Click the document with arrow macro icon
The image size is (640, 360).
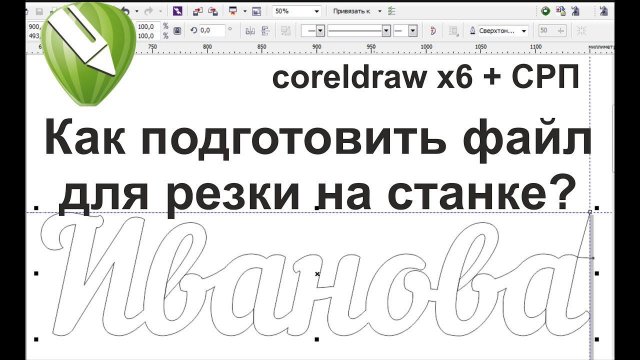[561, 11]
